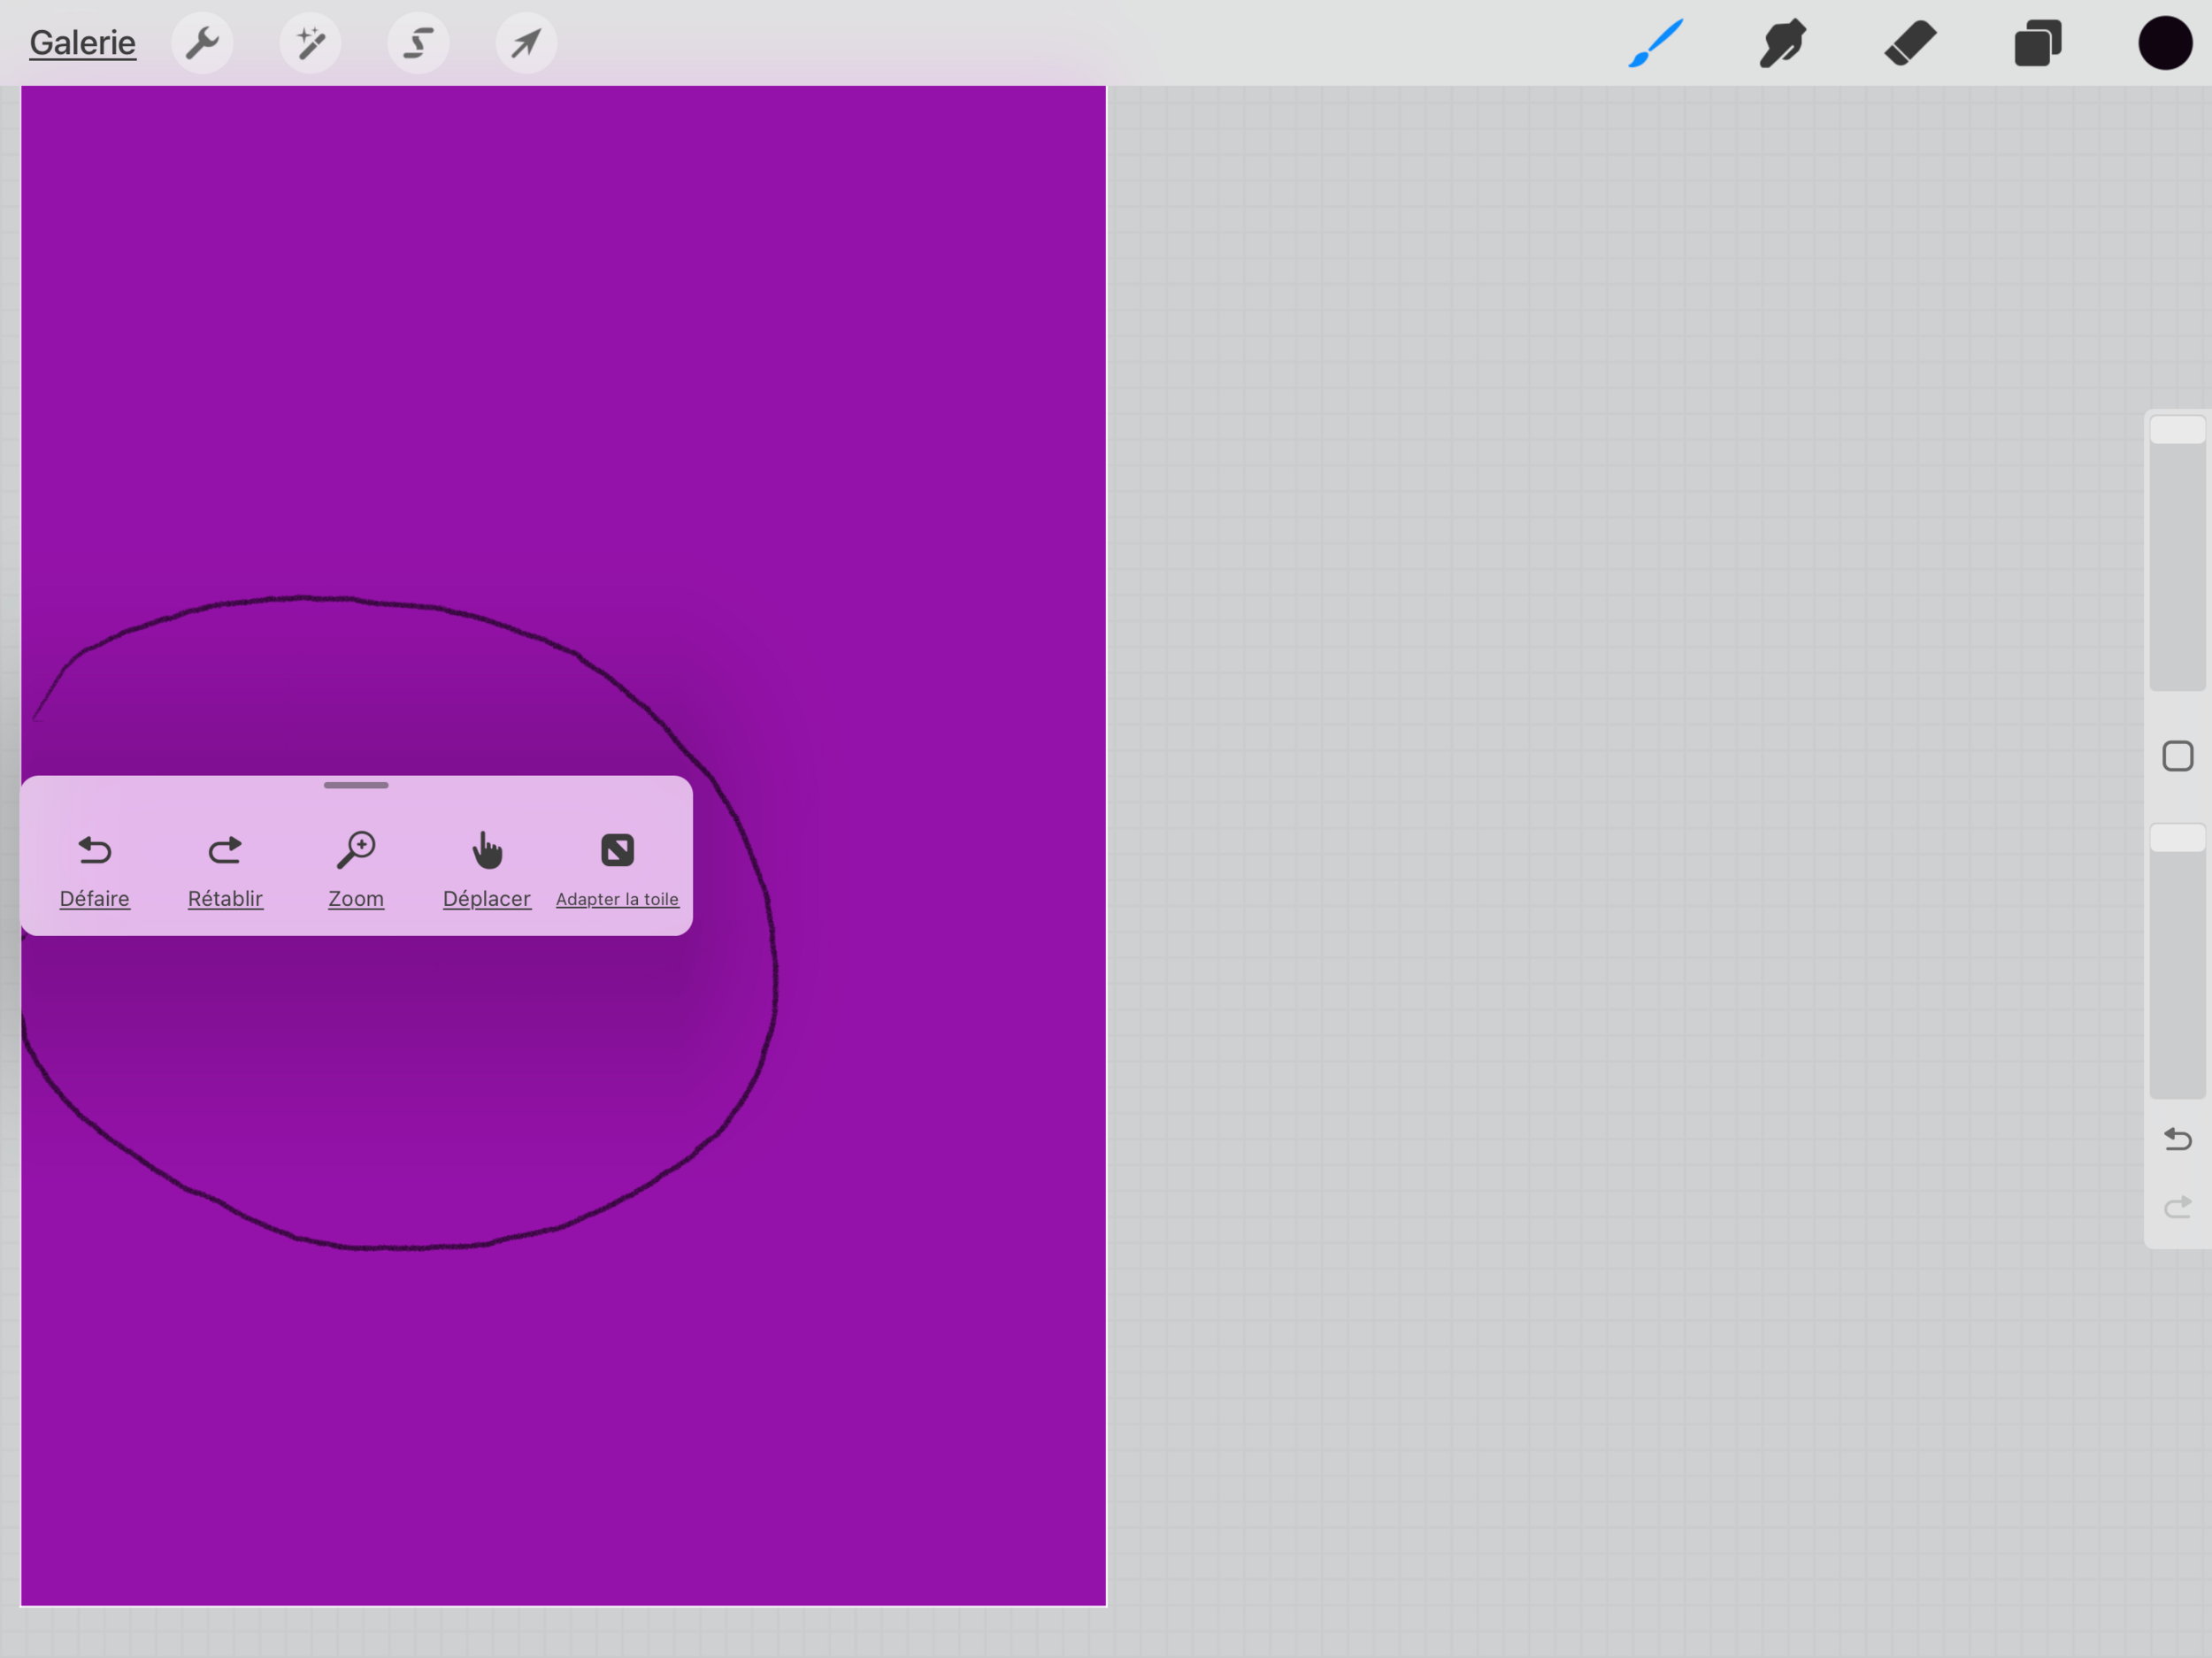
Task: Choose Déplacer hand option
Action: click(x=487, y=868)
